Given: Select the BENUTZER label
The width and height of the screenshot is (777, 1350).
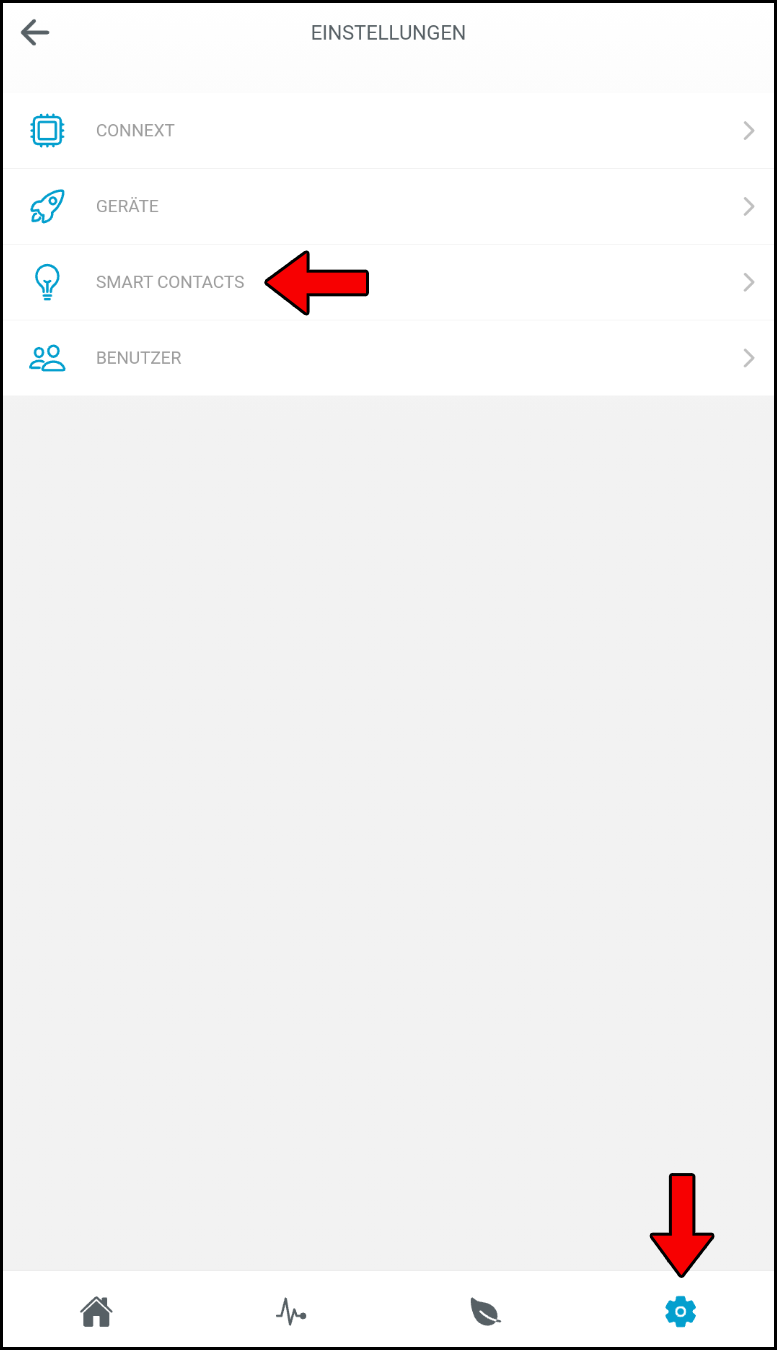Looking at the screenshot, I should [x=139, y=358].
